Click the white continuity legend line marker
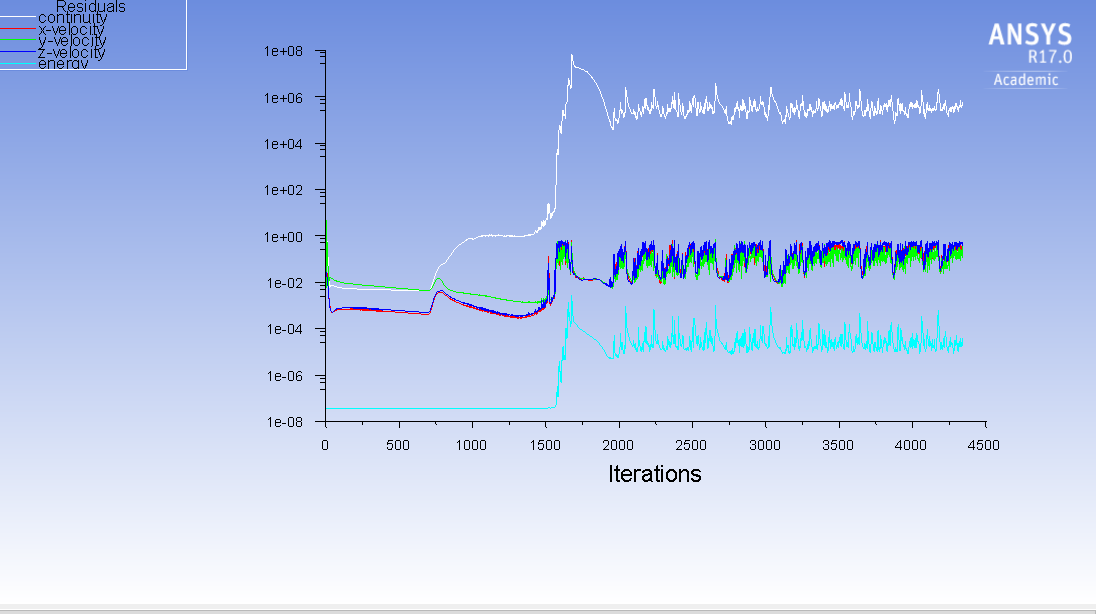 18,17
